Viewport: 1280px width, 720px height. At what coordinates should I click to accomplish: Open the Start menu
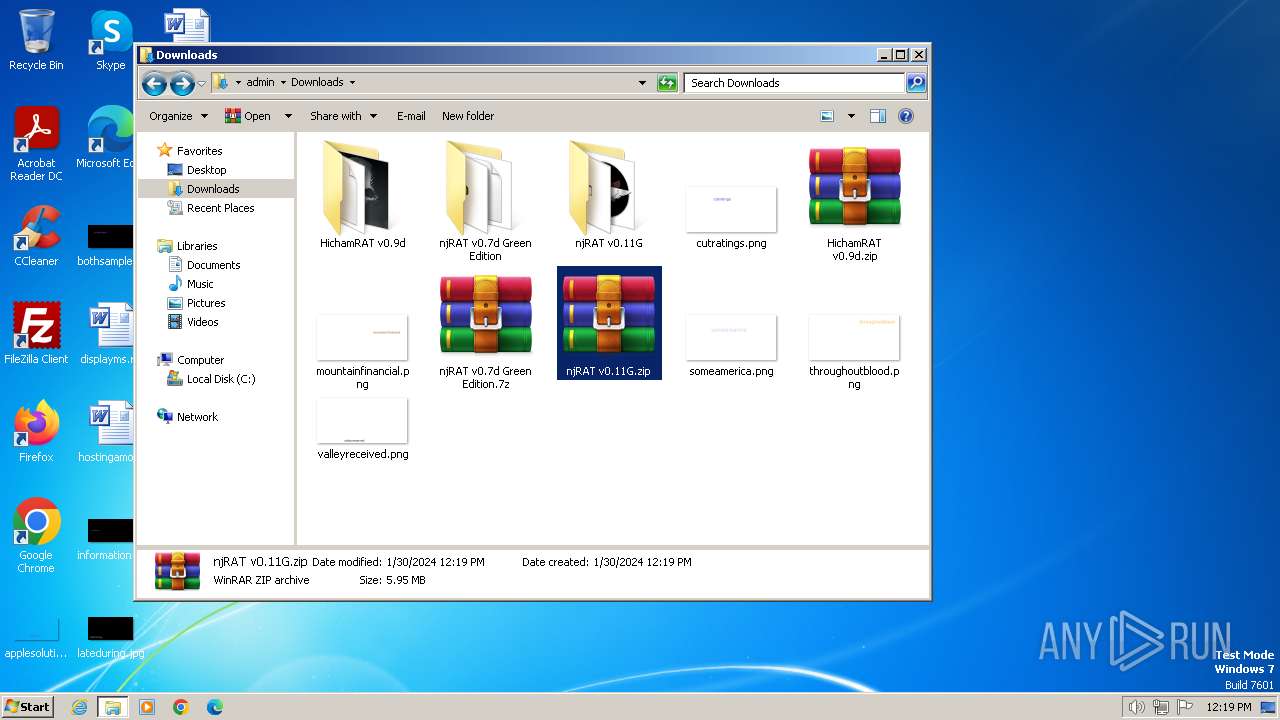coord(27,706)
